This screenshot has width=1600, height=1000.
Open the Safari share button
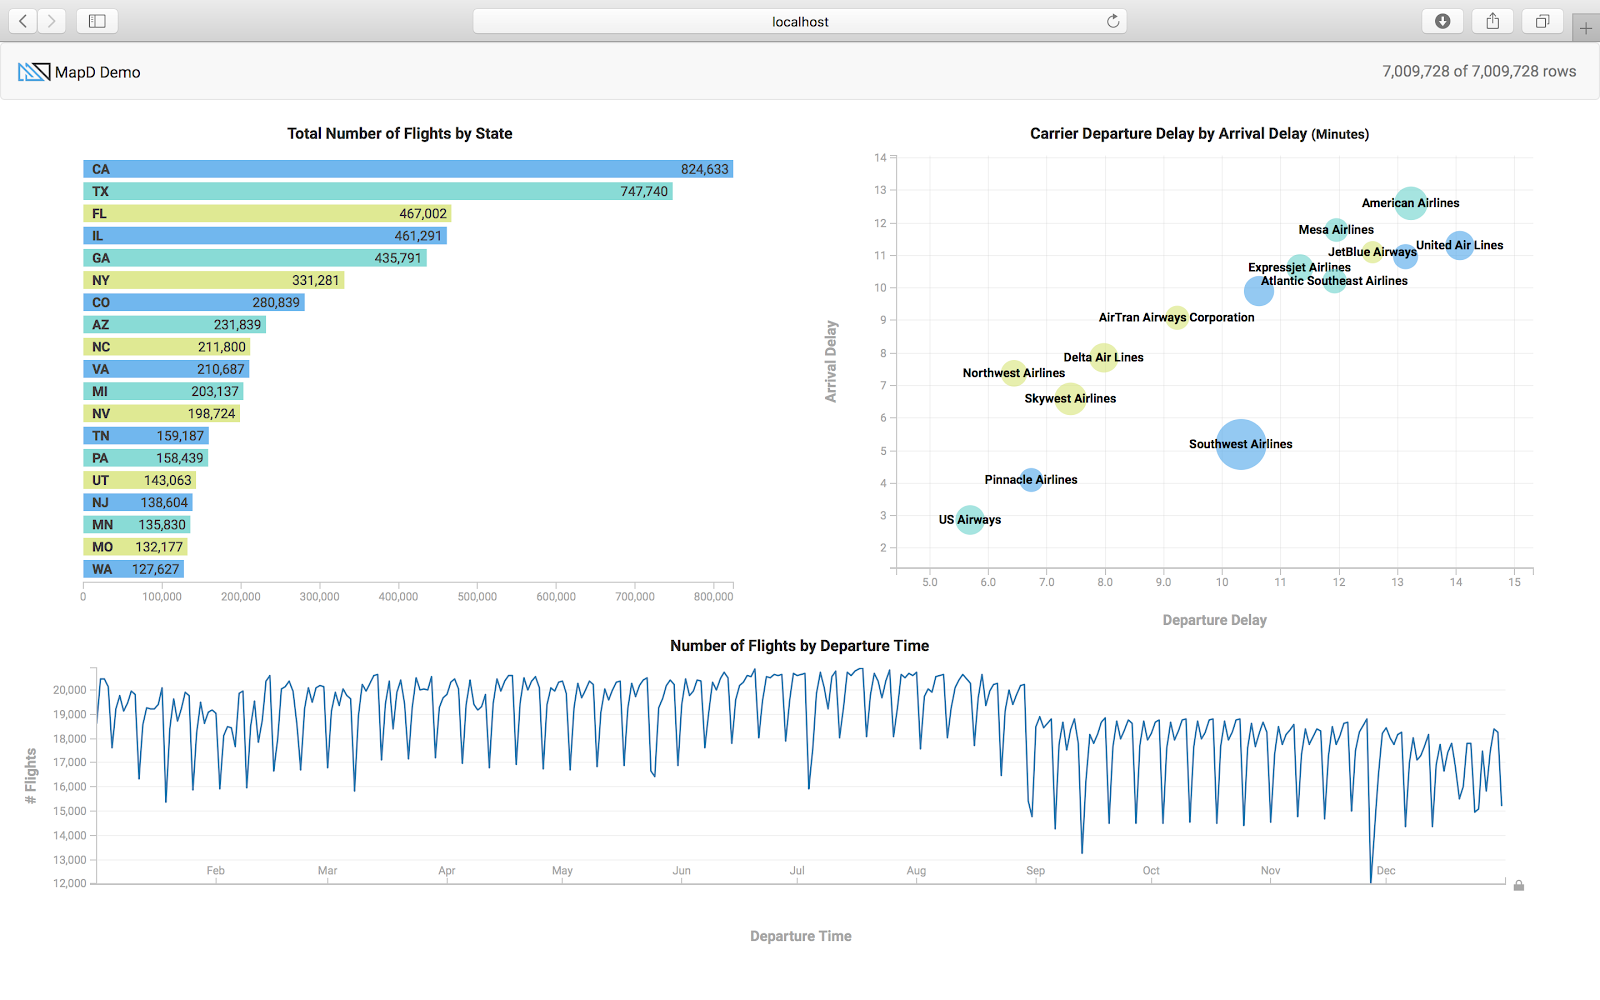[1492, 21]
